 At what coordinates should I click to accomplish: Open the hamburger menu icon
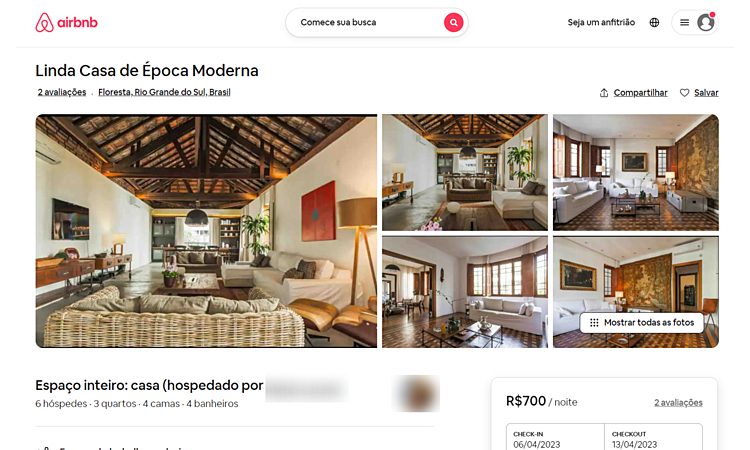pyautogui.click(x=684, y=22)
